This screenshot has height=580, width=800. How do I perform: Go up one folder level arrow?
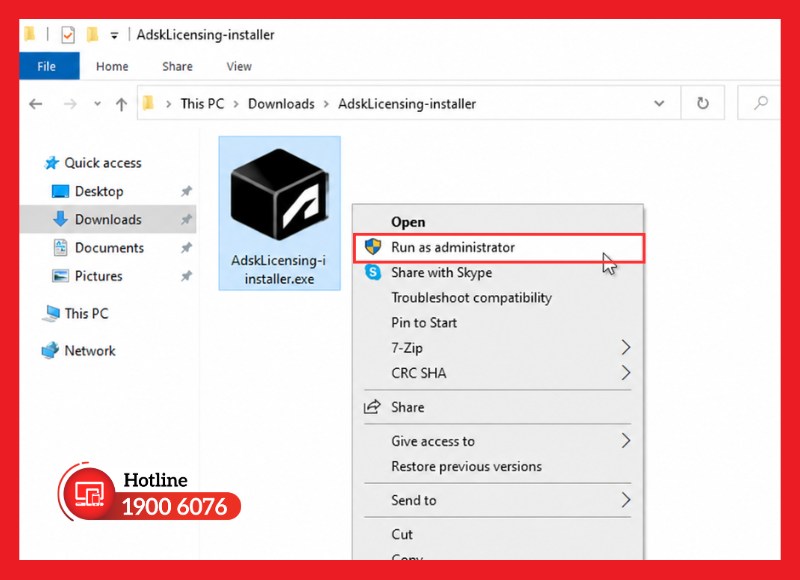pos(121,104)
